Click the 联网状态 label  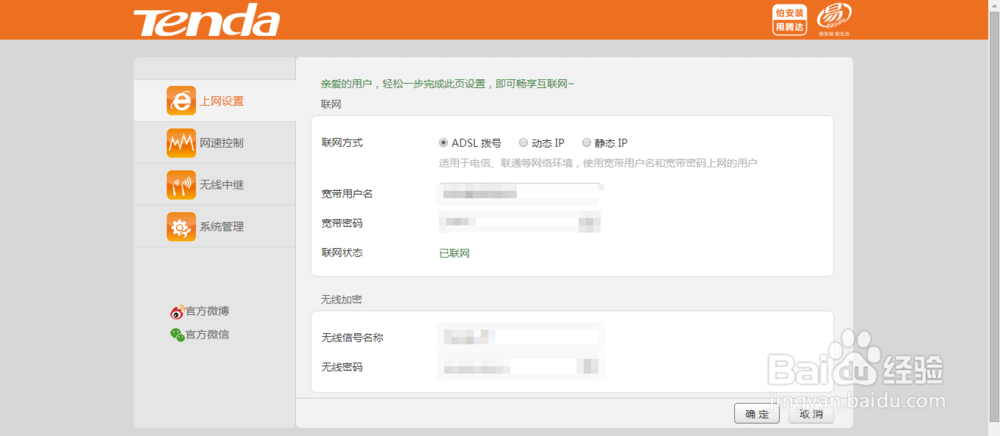coord(342,252)
